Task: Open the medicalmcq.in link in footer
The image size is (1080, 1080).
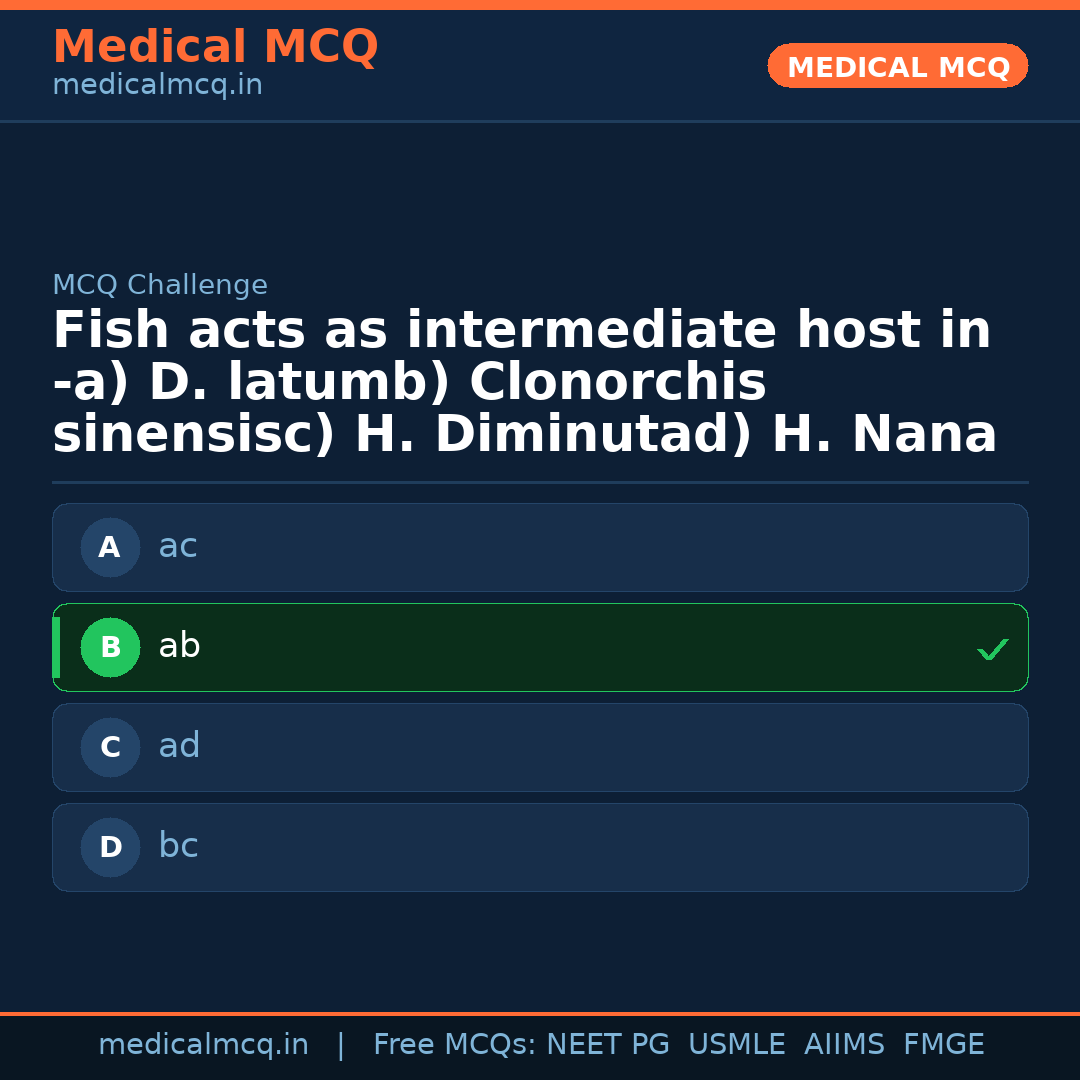Action: [203, 1045]
